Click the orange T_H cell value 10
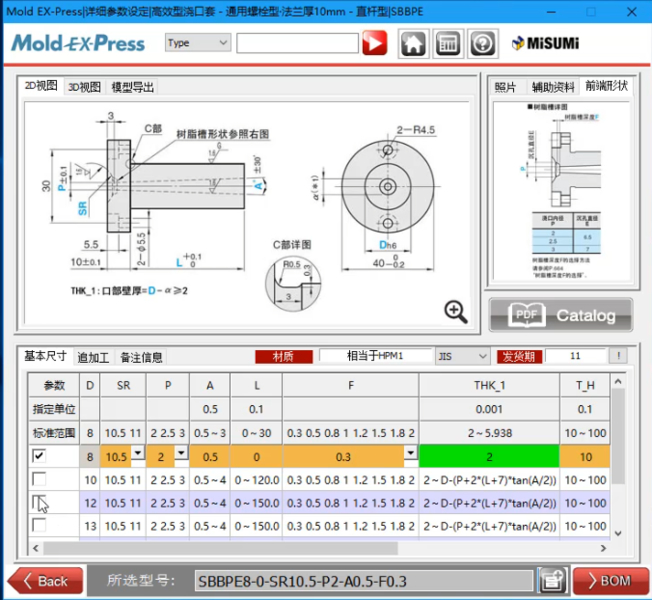Screen dimensions: 652x600 pos(585,457)
